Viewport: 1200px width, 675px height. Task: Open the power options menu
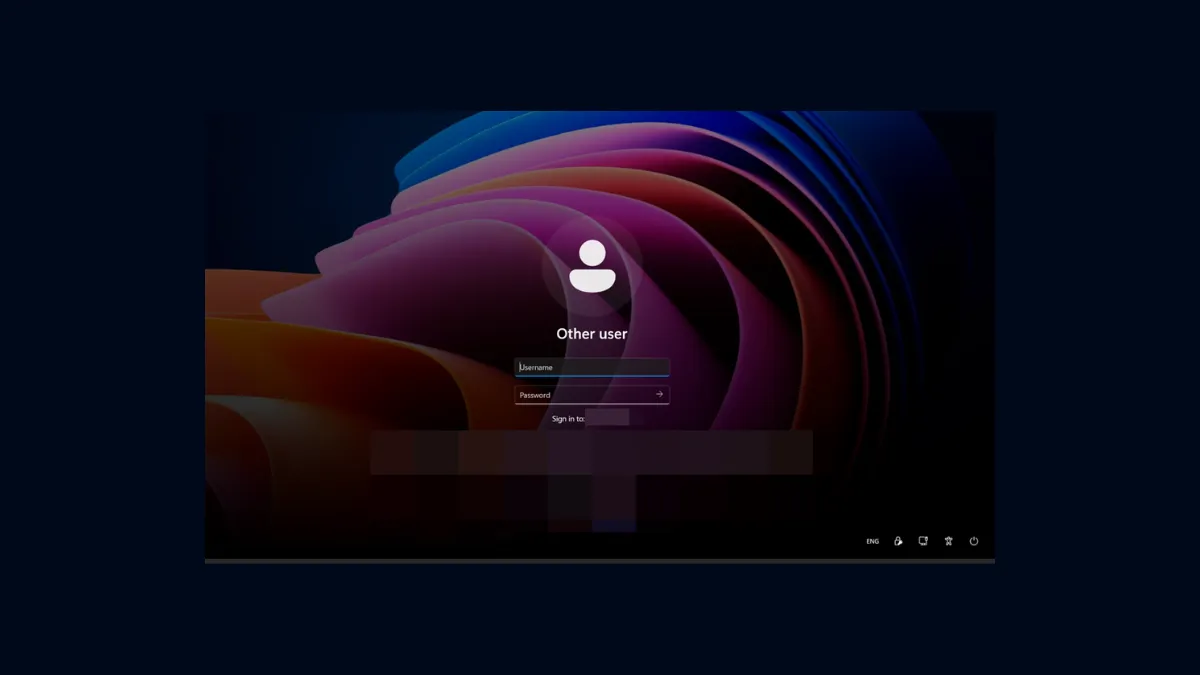pos(973,541)
